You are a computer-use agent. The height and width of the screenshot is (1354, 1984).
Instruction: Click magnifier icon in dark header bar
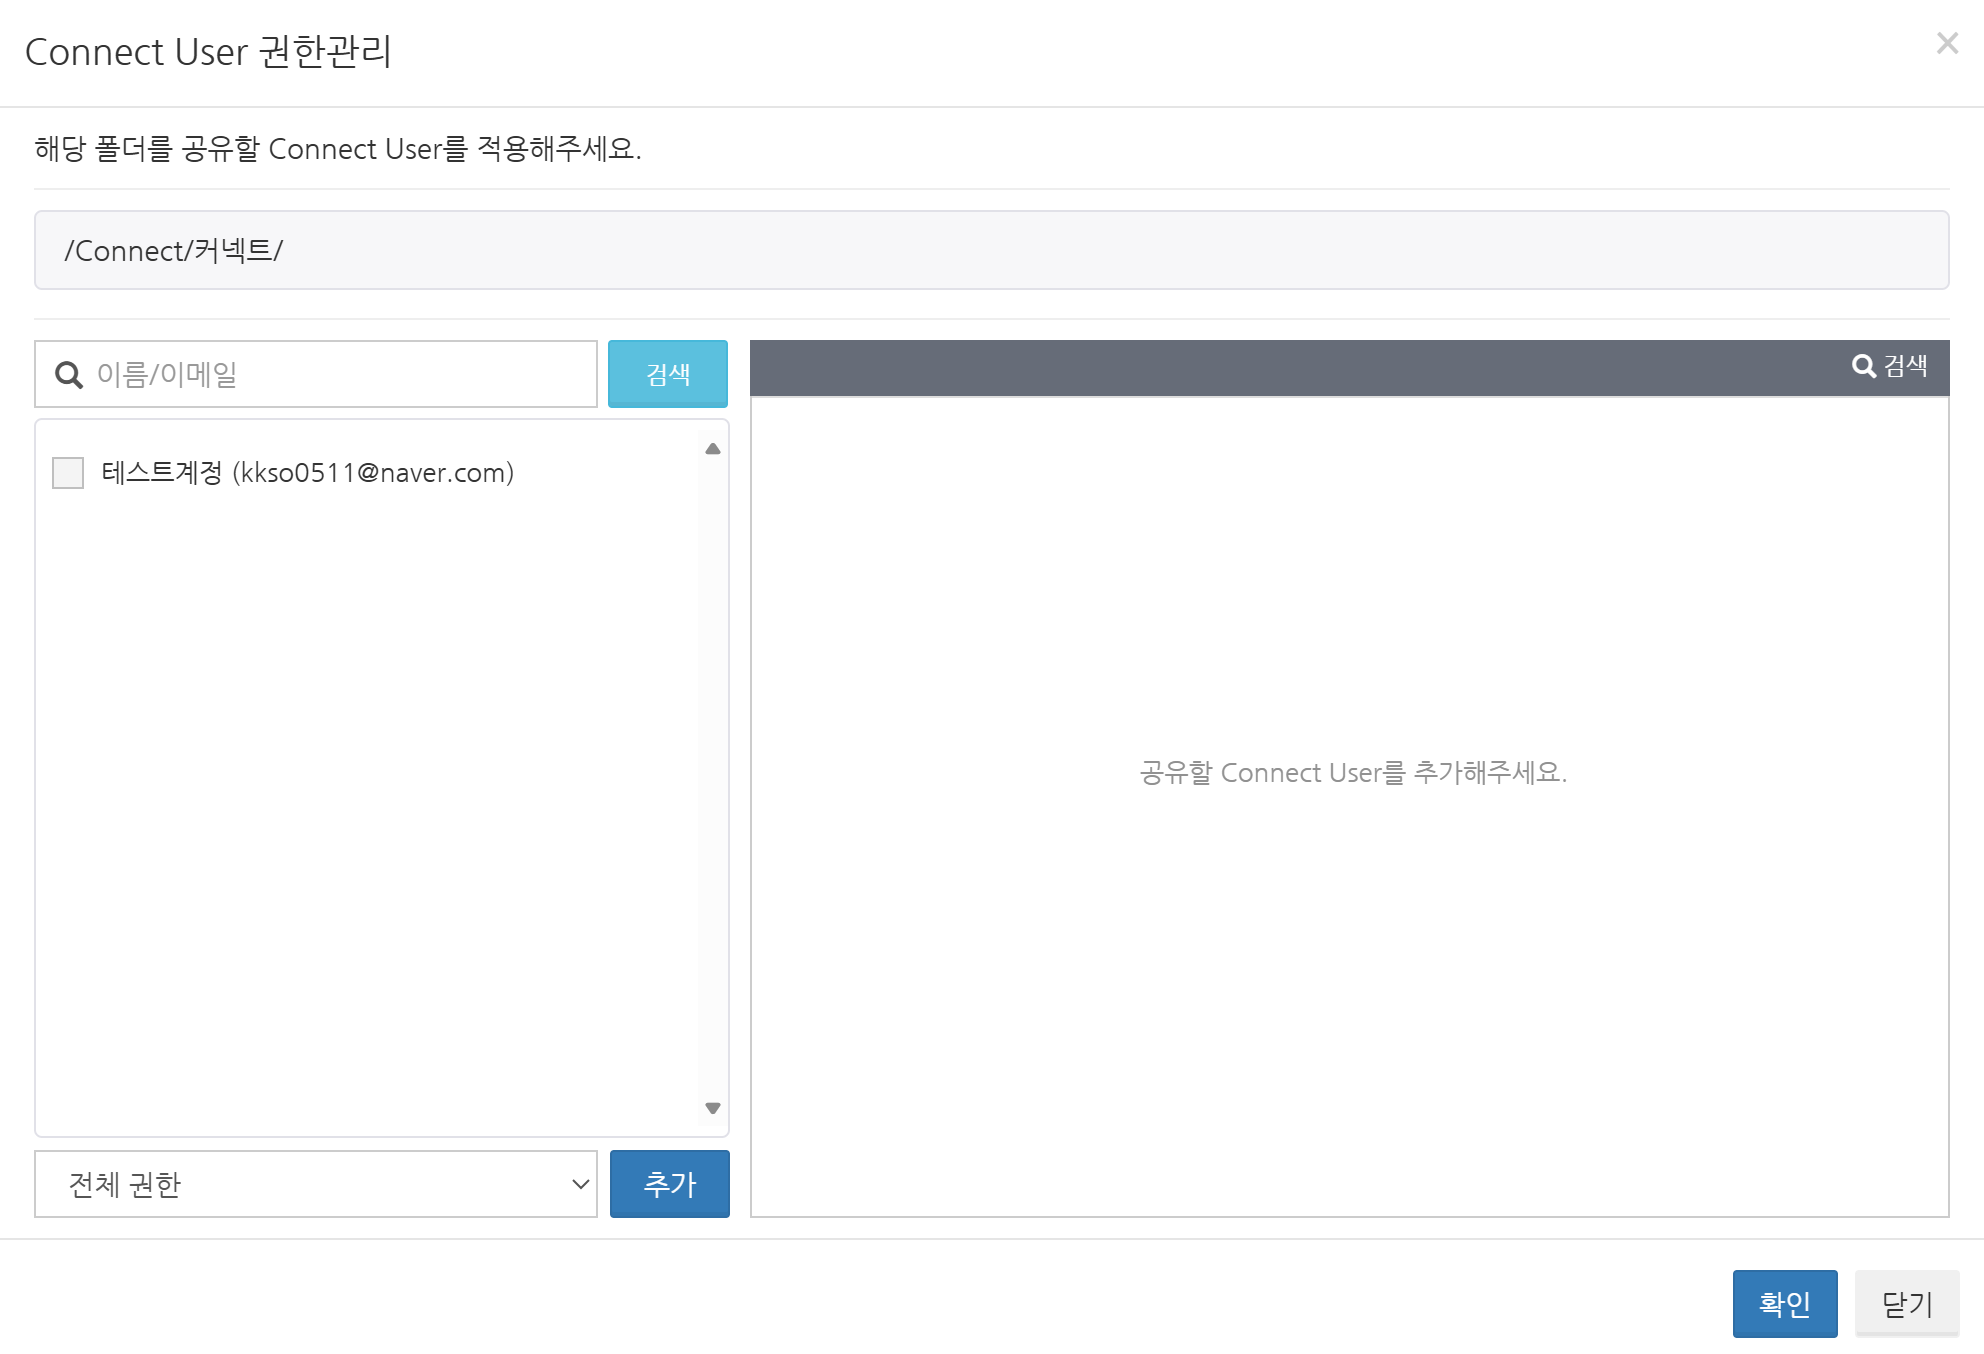(x=1863, y=366)
